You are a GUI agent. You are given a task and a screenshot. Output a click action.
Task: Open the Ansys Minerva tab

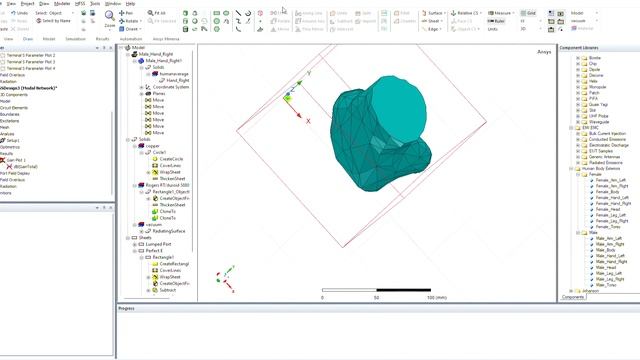click(166, 39)
